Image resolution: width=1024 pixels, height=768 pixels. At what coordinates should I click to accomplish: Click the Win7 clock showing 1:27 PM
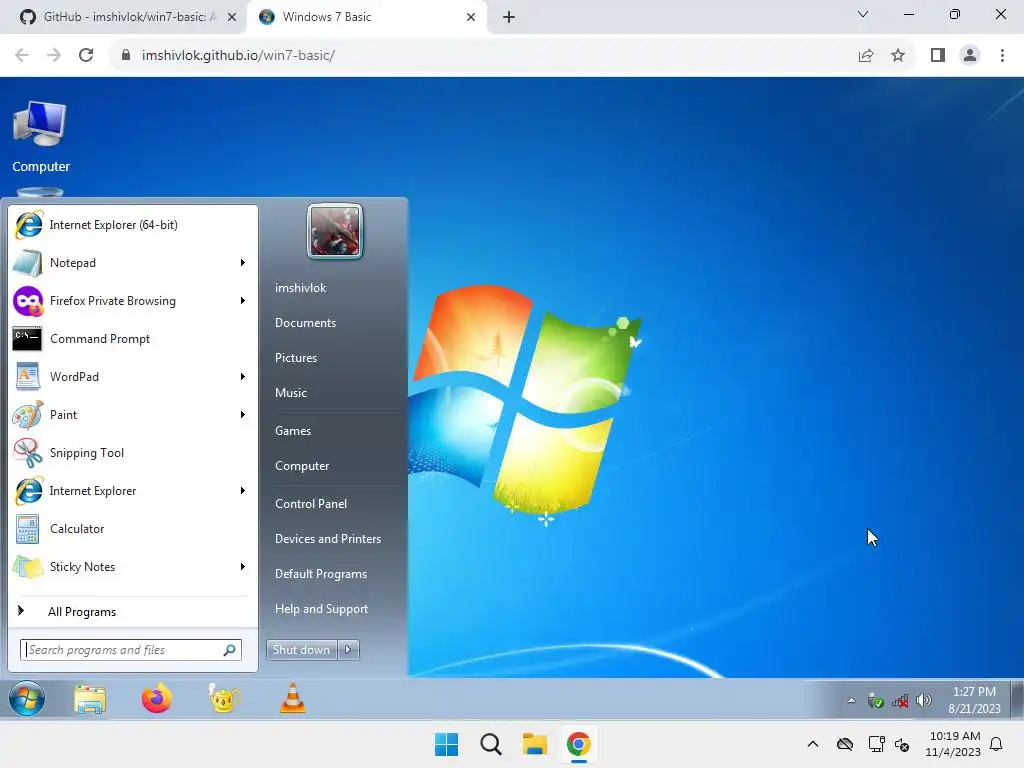pyautogui.click(x=974, y=700)
